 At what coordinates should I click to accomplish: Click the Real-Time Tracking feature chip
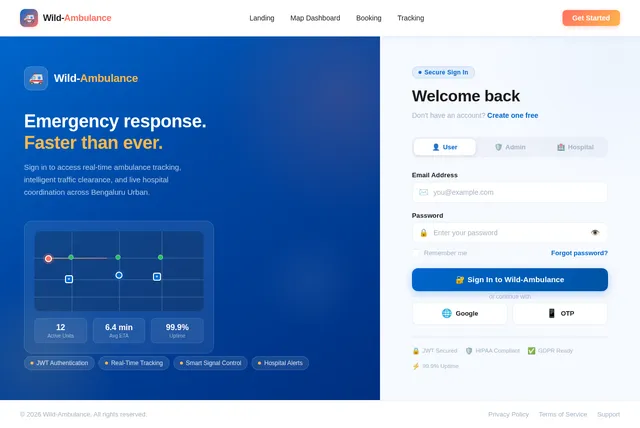(133, 363)
